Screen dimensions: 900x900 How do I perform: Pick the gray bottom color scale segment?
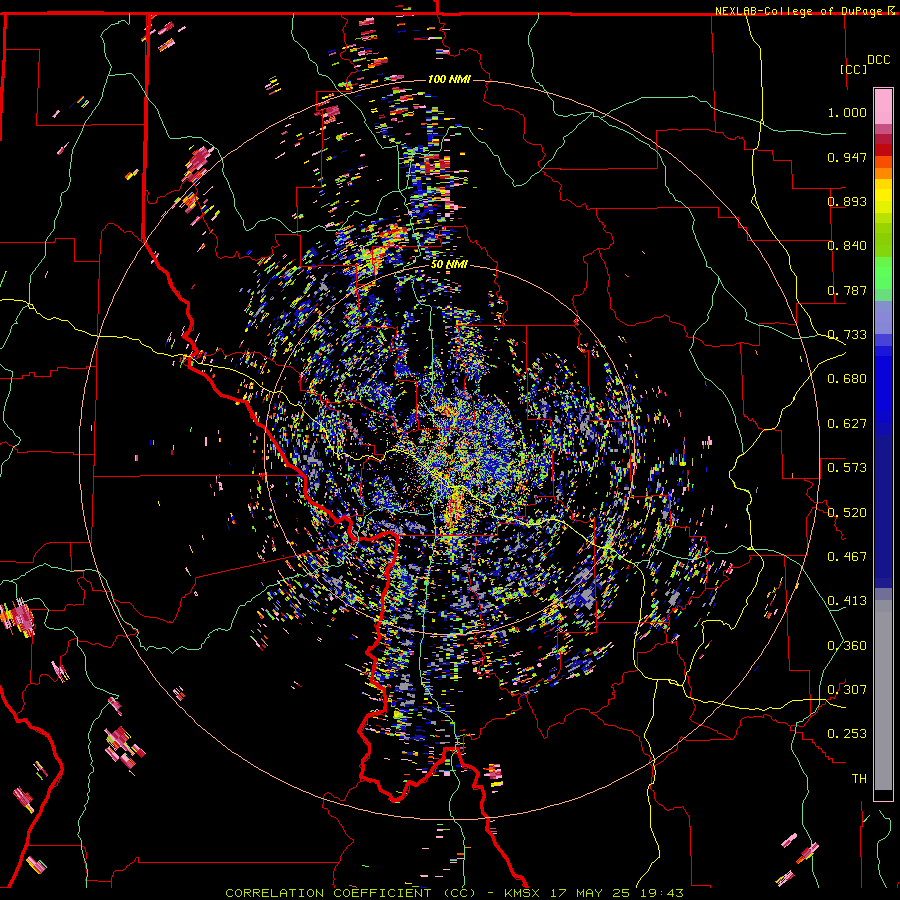pyautogui.click(x=883, y=695)
